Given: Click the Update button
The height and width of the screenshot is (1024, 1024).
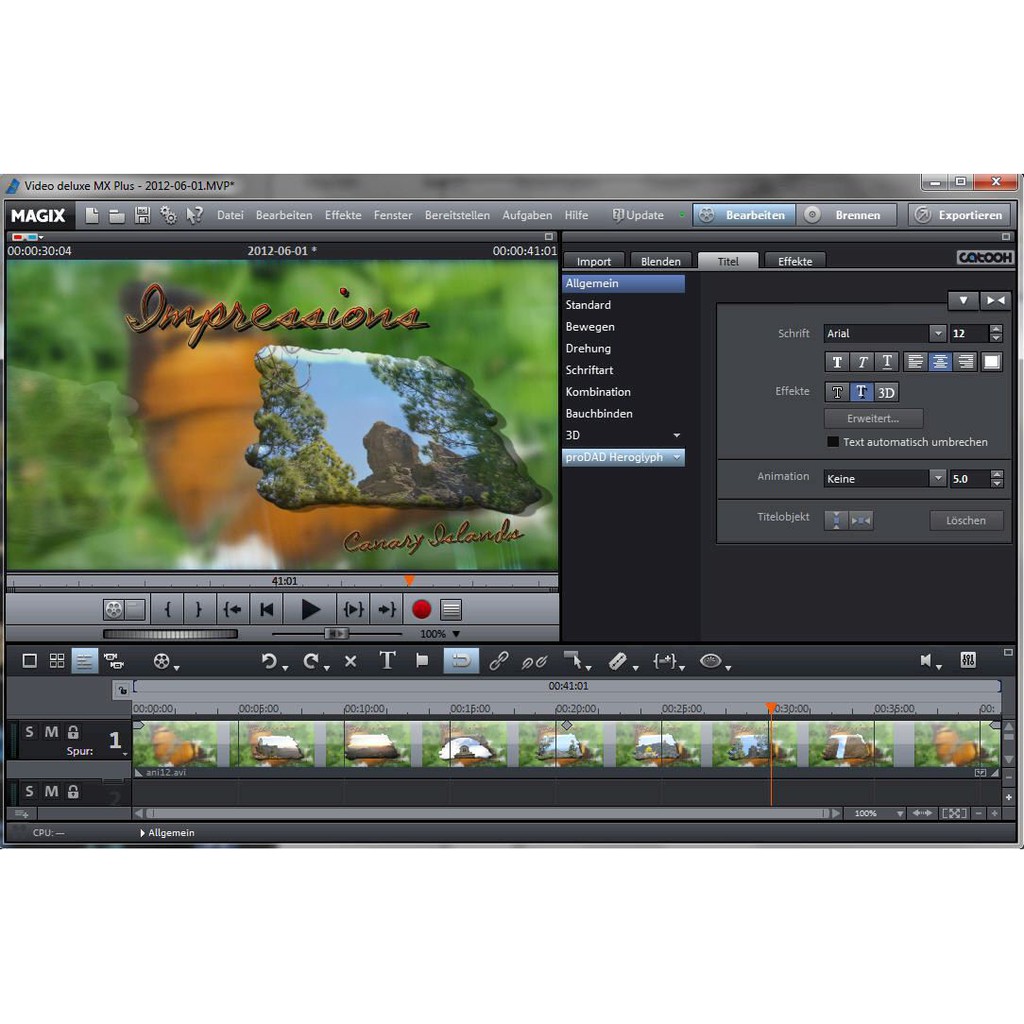Looking at the screenshot, I should tap(638, 215).
